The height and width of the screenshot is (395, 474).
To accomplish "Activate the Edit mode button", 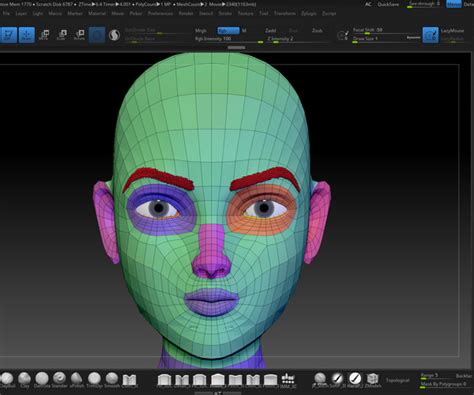I will coord(8,35).
